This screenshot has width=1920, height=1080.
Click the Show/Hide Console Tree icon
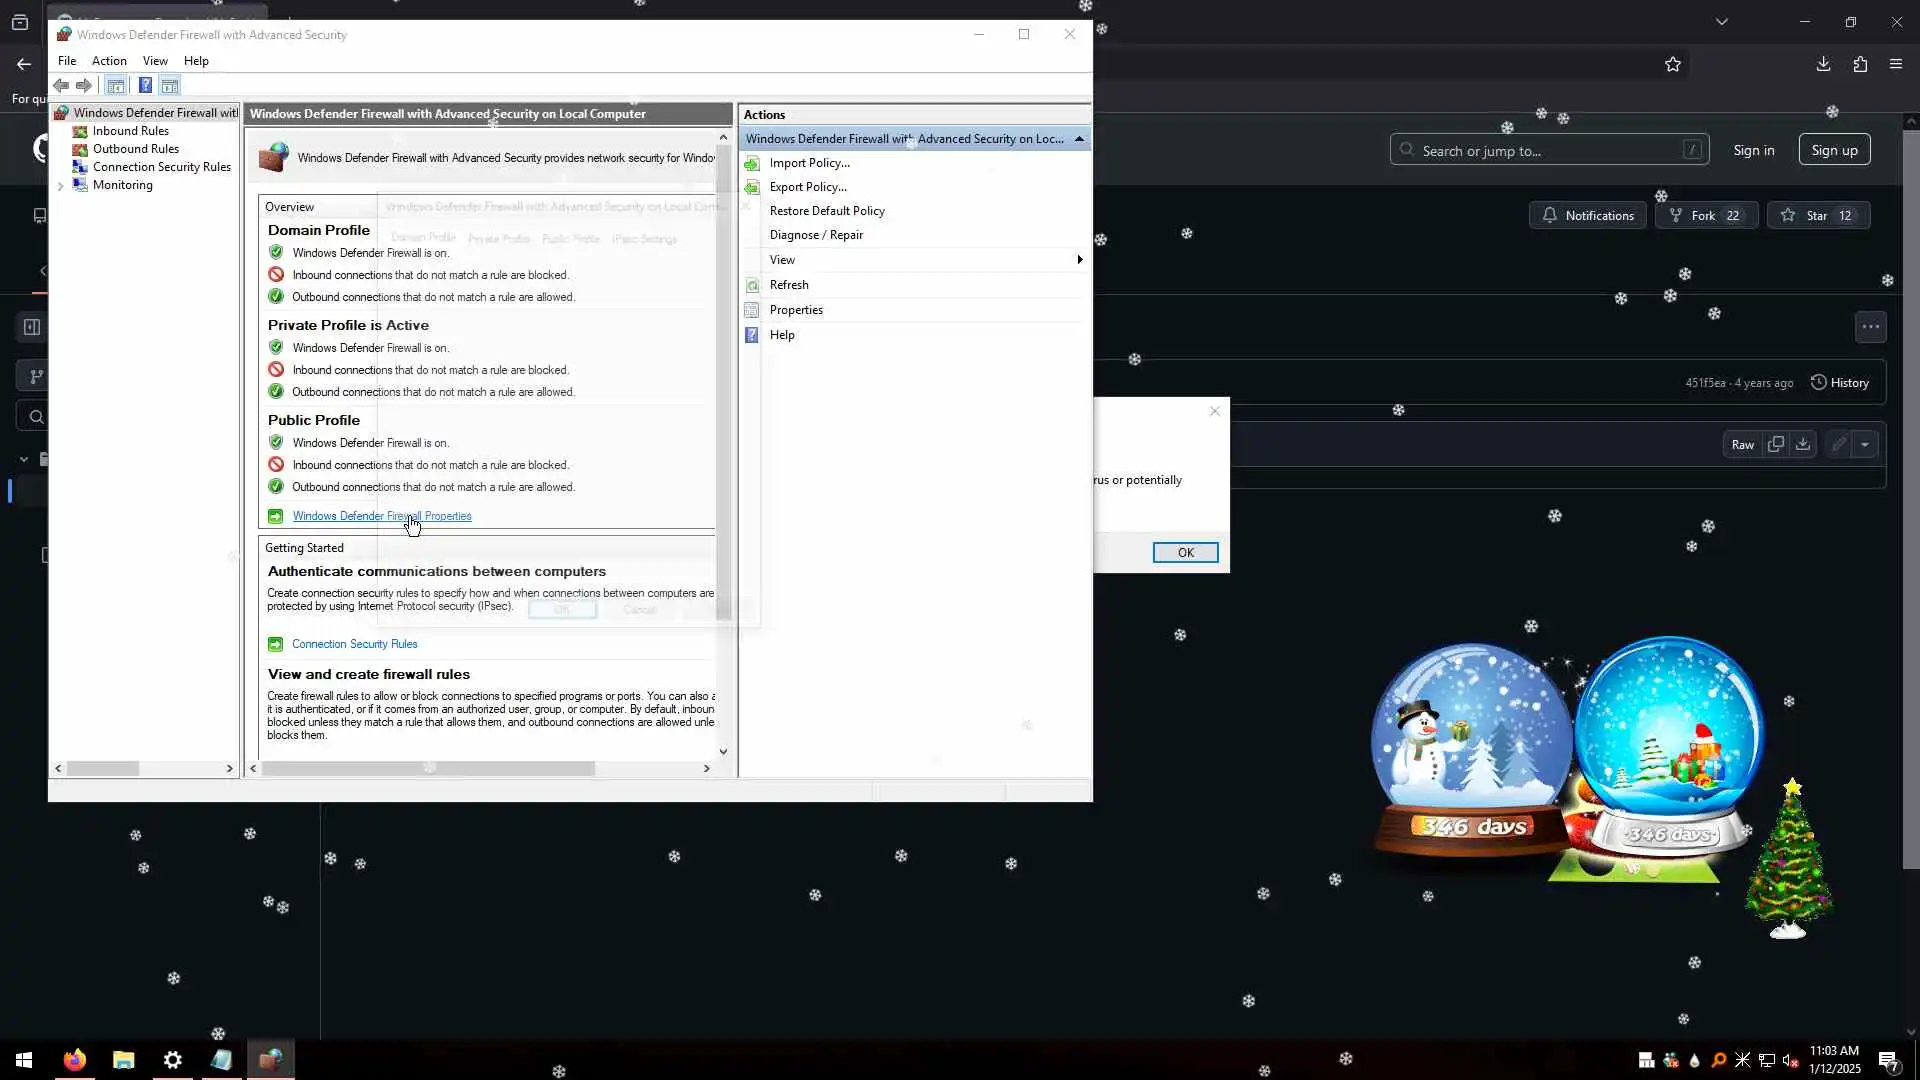click(116, 86)
